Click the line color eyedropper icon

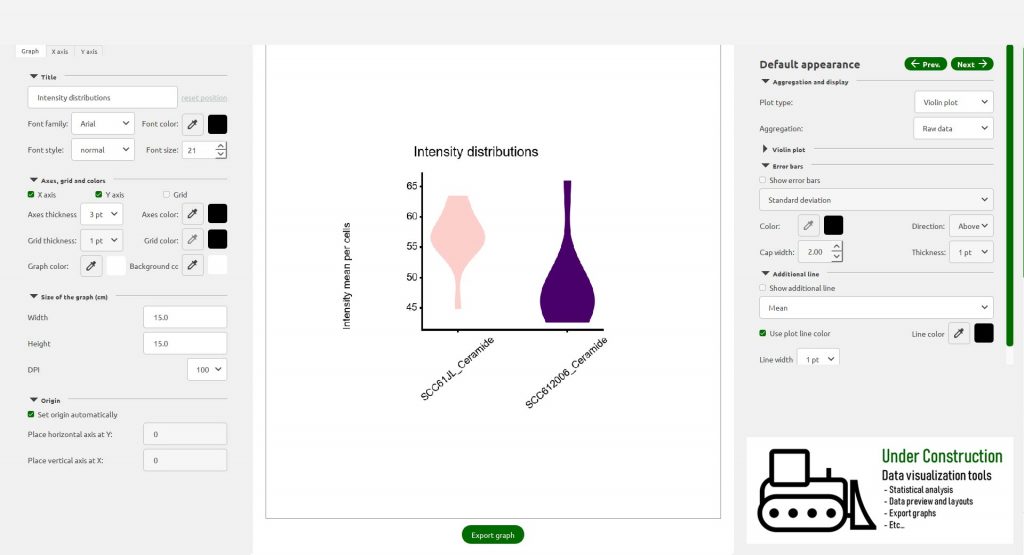(x=958, y=333)
